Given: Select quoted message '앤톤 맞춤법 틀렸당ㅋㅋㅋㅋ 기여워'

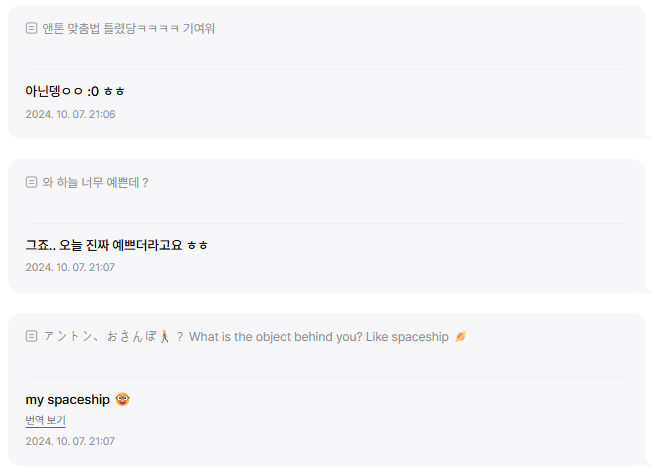Looking at the screenshot, I should [128, 28].
